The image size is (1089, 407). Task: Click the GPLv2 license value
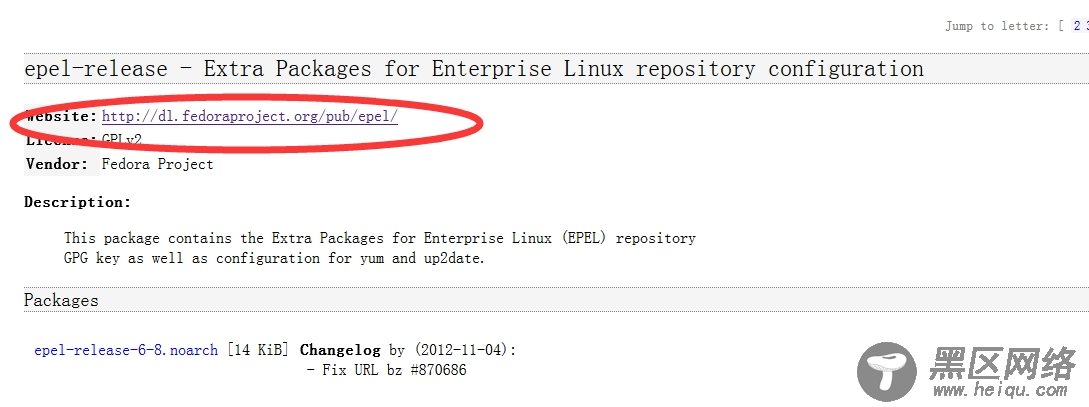point(122,140)
